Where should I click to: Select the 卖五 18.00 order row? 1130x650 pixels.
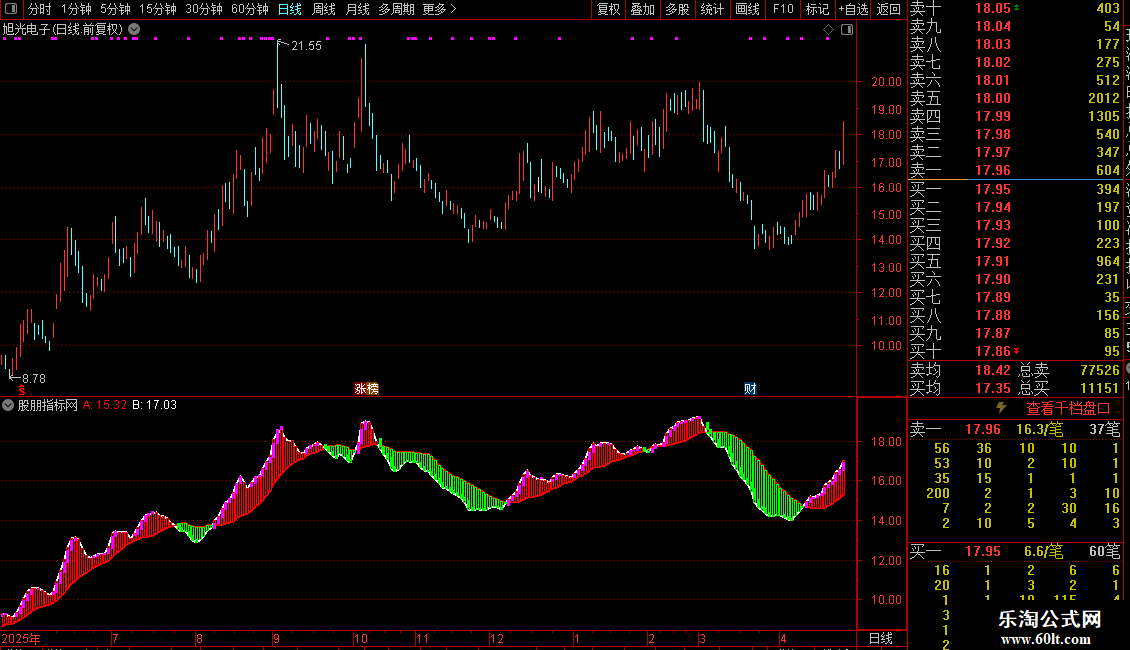1015,98
